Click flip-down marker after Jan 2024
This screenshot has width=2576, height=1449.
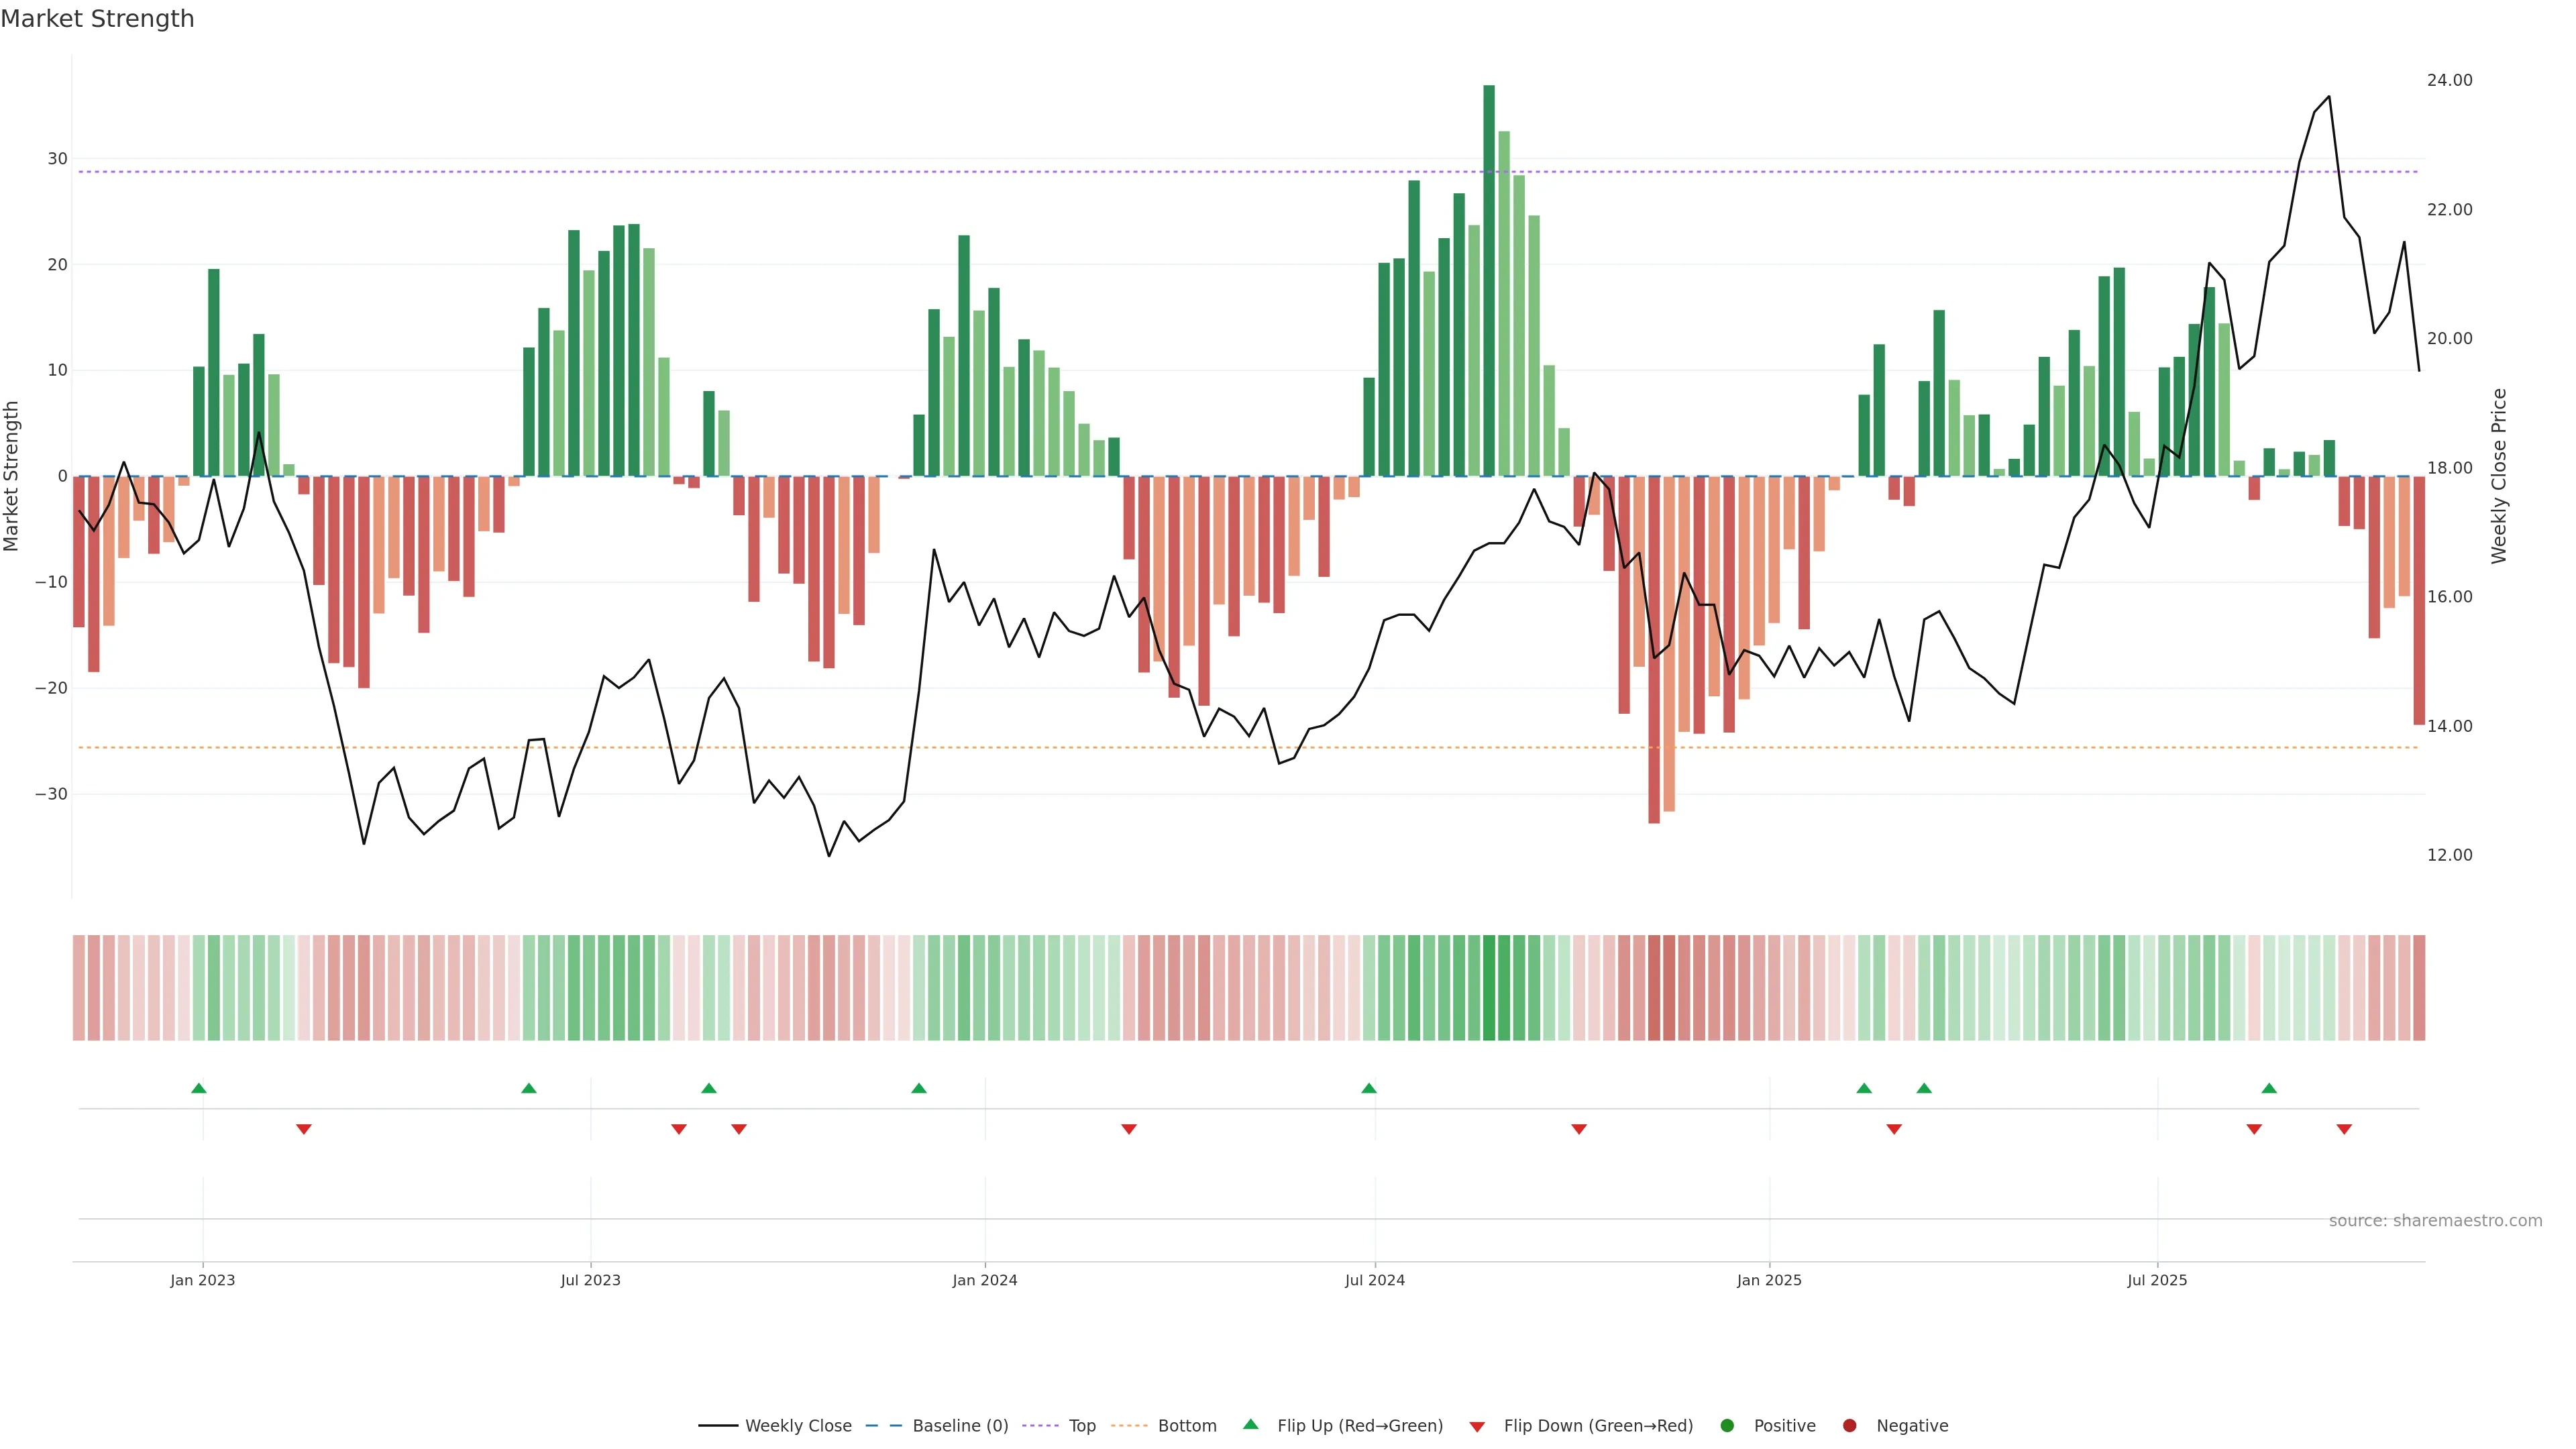tap(1129, 1129)
